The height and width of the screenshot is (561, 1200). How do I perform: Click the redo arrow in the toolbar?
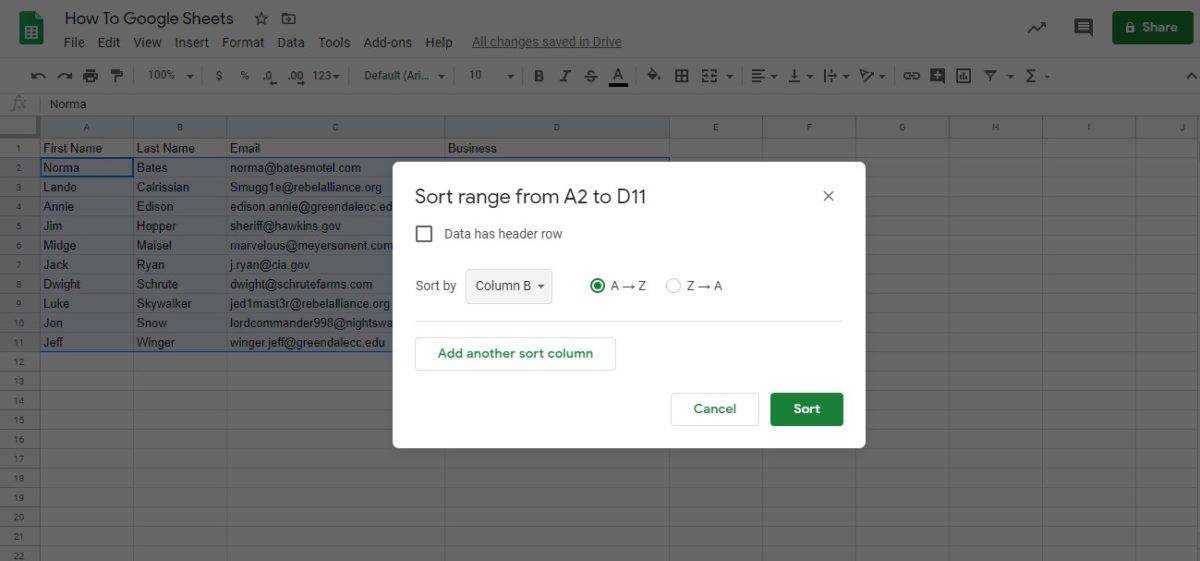[65, 76]
